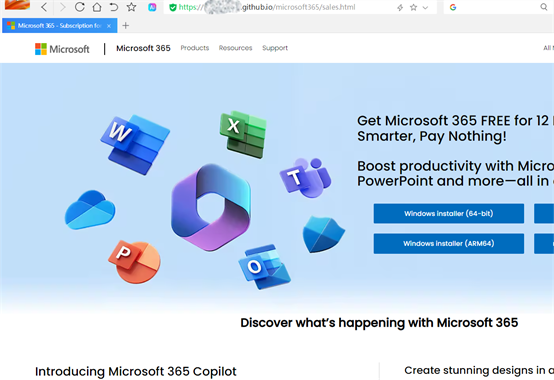Screen dimensions: 554x380
Task: Click the magnifier search icon
Action: click(x=544, y=7)
